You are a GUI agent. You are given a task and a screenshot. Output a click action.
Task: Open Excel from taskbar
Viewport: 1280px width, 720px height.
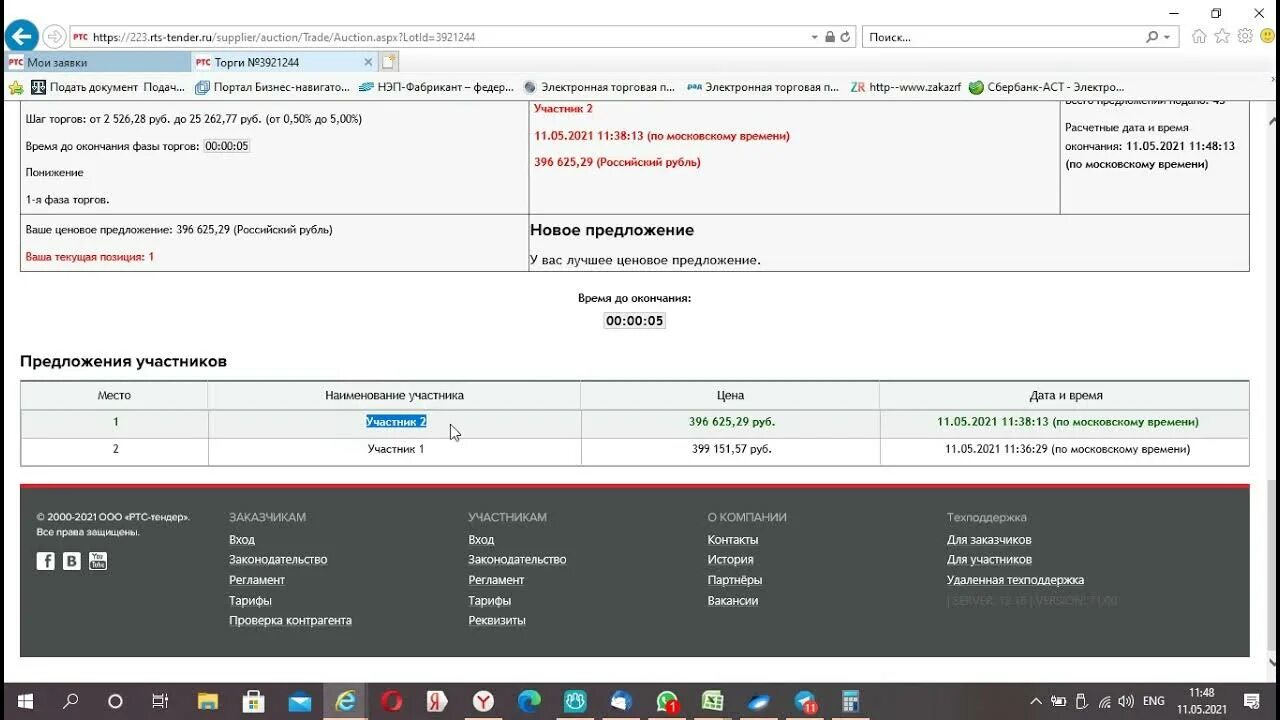[713, 701]
